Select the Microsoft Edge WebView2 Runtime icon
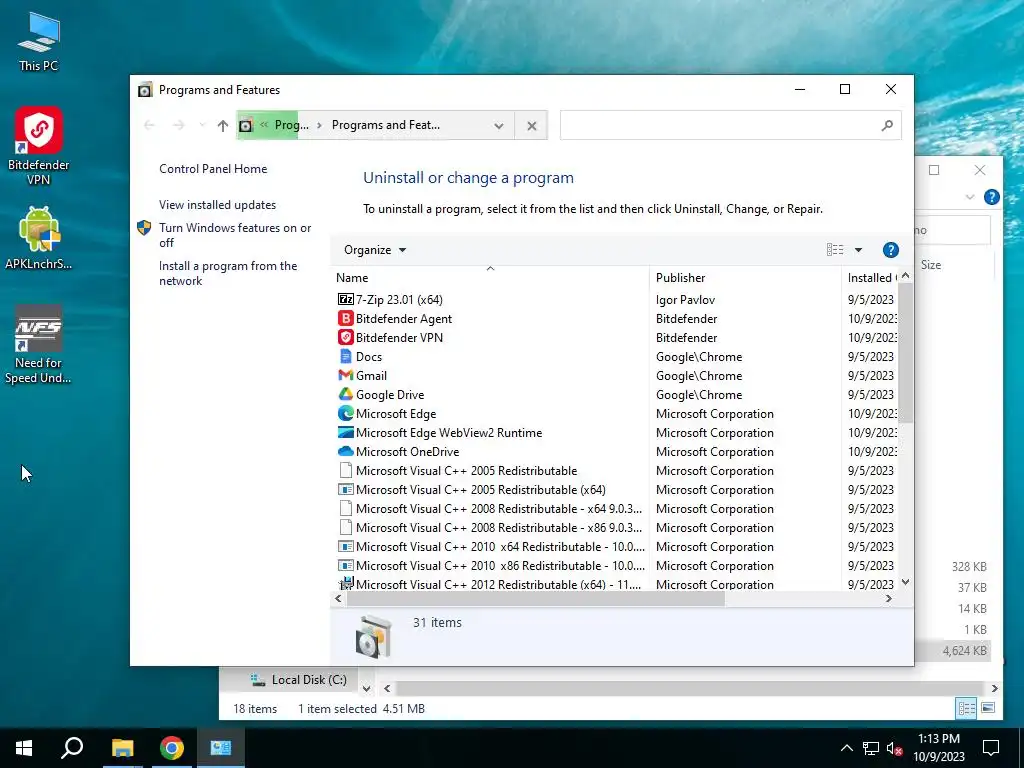Screen dimensions: 1024x768 coord(345,432)
